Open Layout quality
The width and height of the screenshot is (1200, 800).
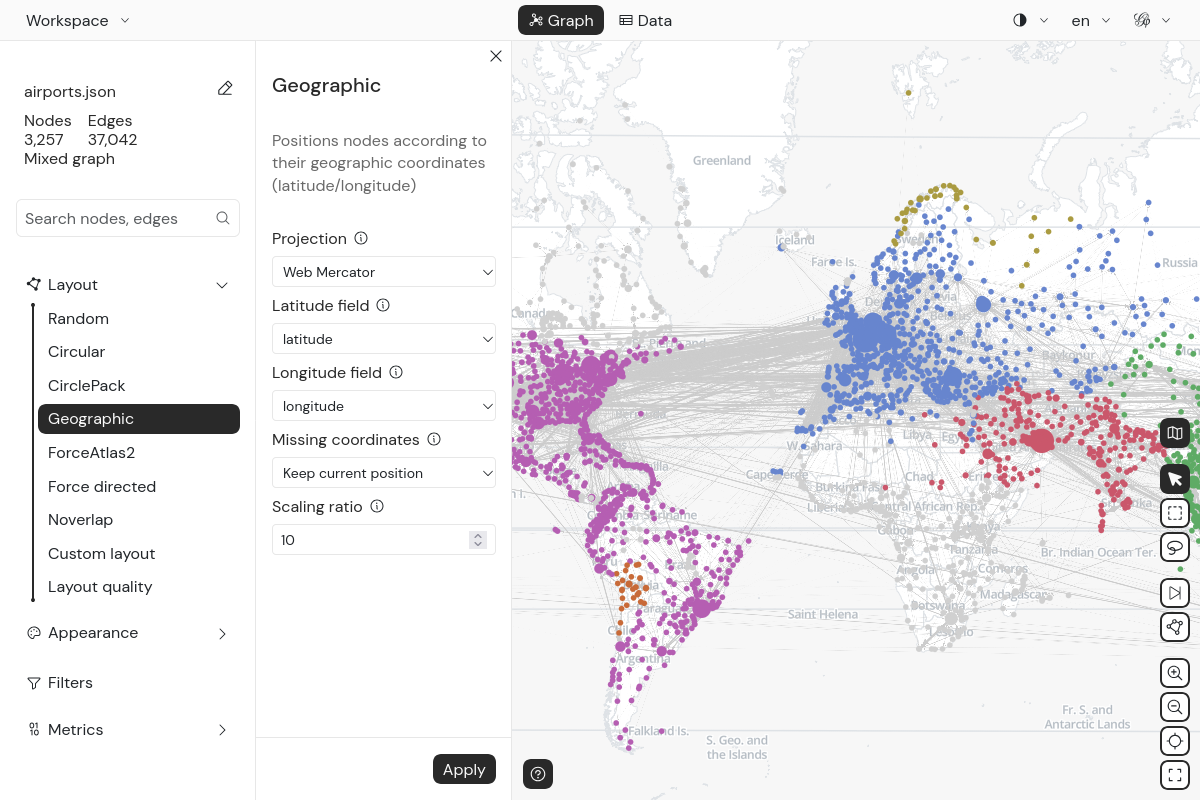pyautogui.click(x=139, y=587)
